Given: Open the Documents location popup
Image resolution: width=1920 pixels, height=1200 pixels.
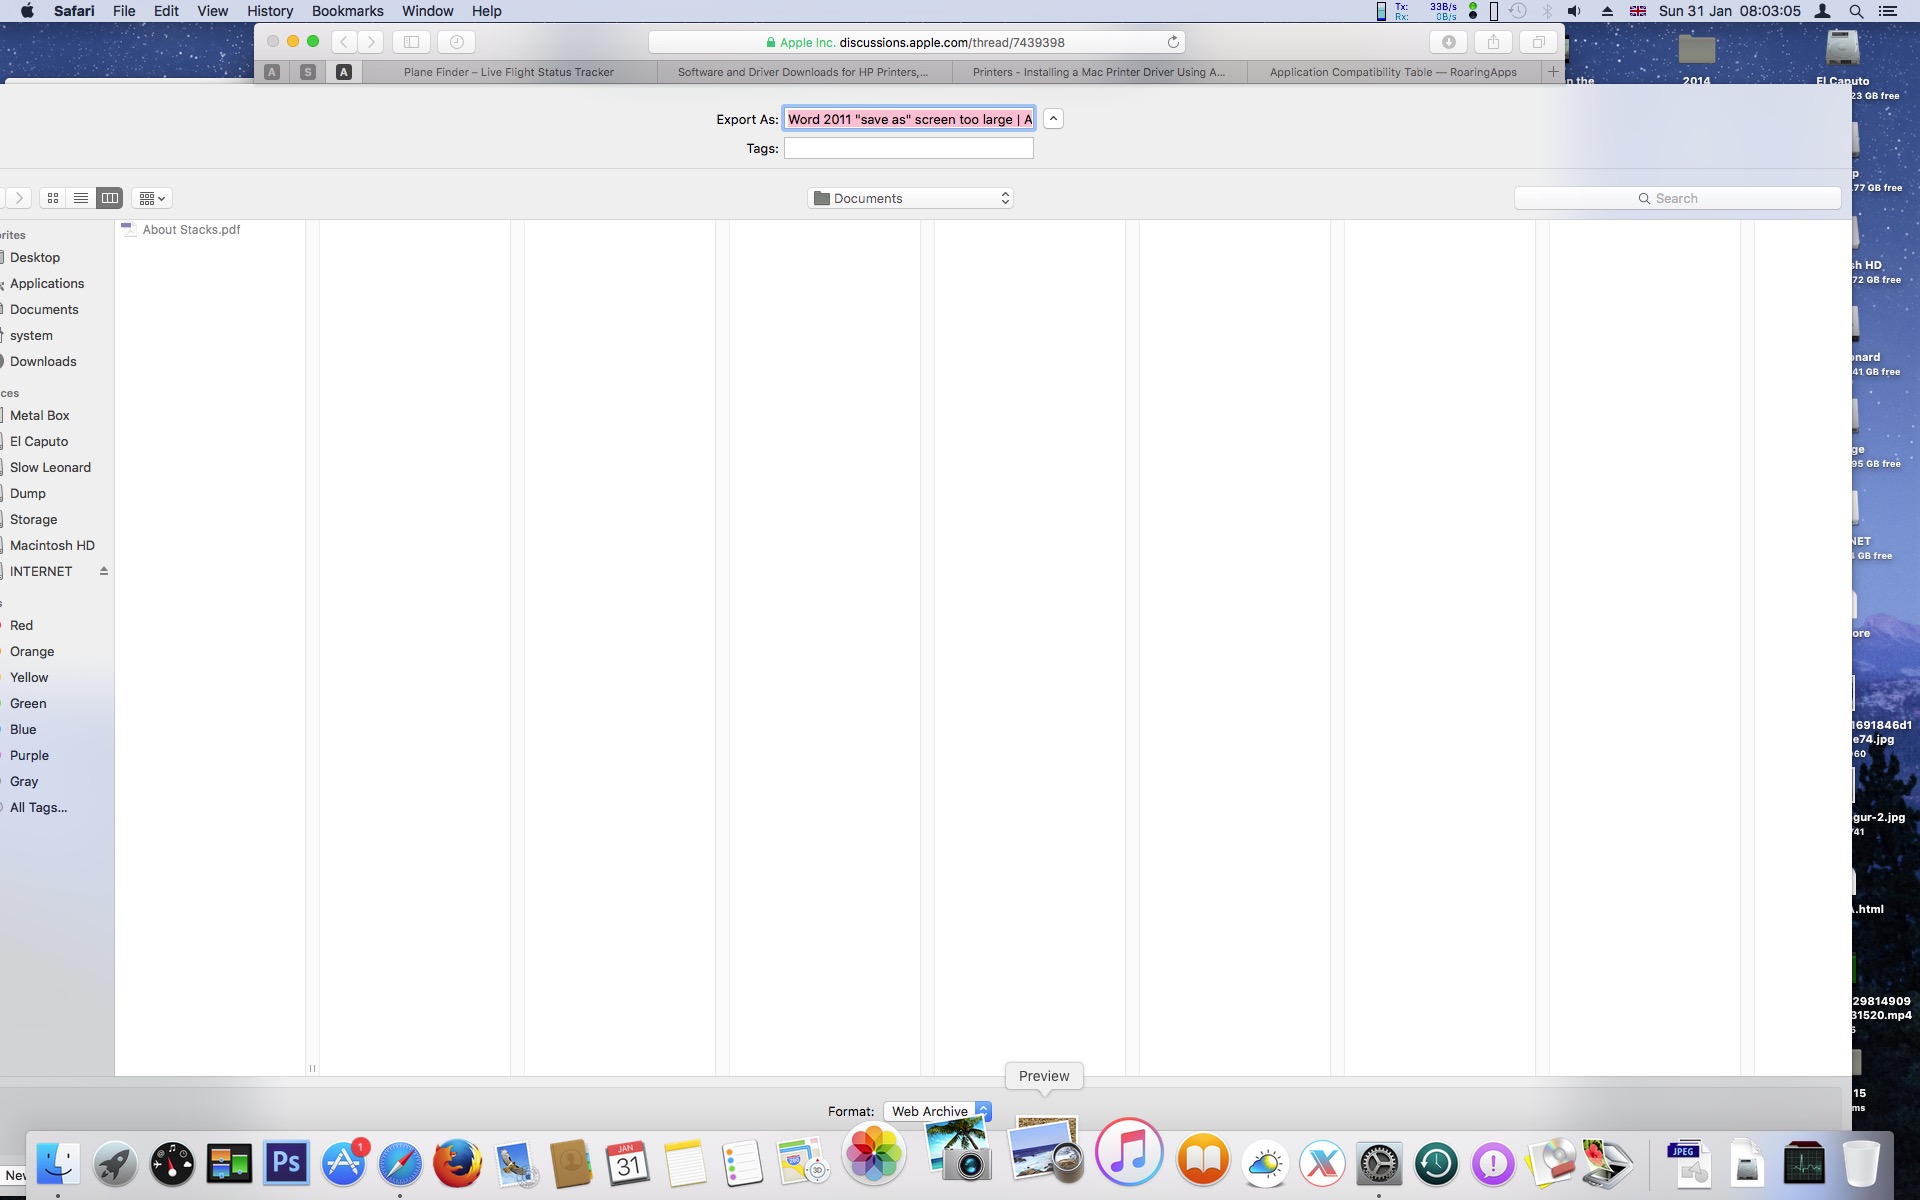Looking at the screenshot, I should [x=910, y=198].
